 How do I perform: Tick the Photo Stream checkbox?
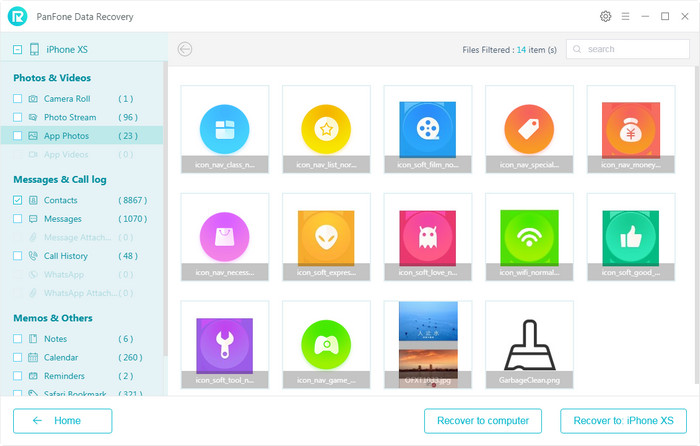tap(18, 117)
